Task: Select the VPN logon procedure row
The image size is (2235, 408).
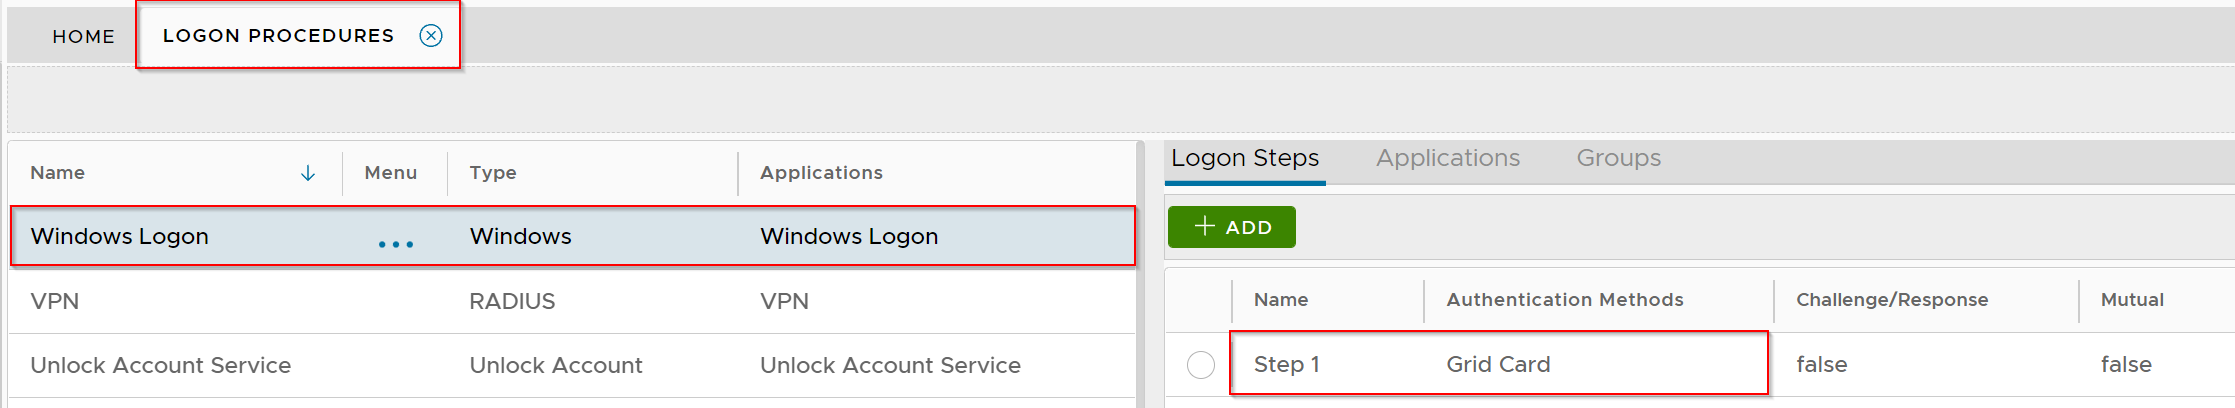Action: 55,301
